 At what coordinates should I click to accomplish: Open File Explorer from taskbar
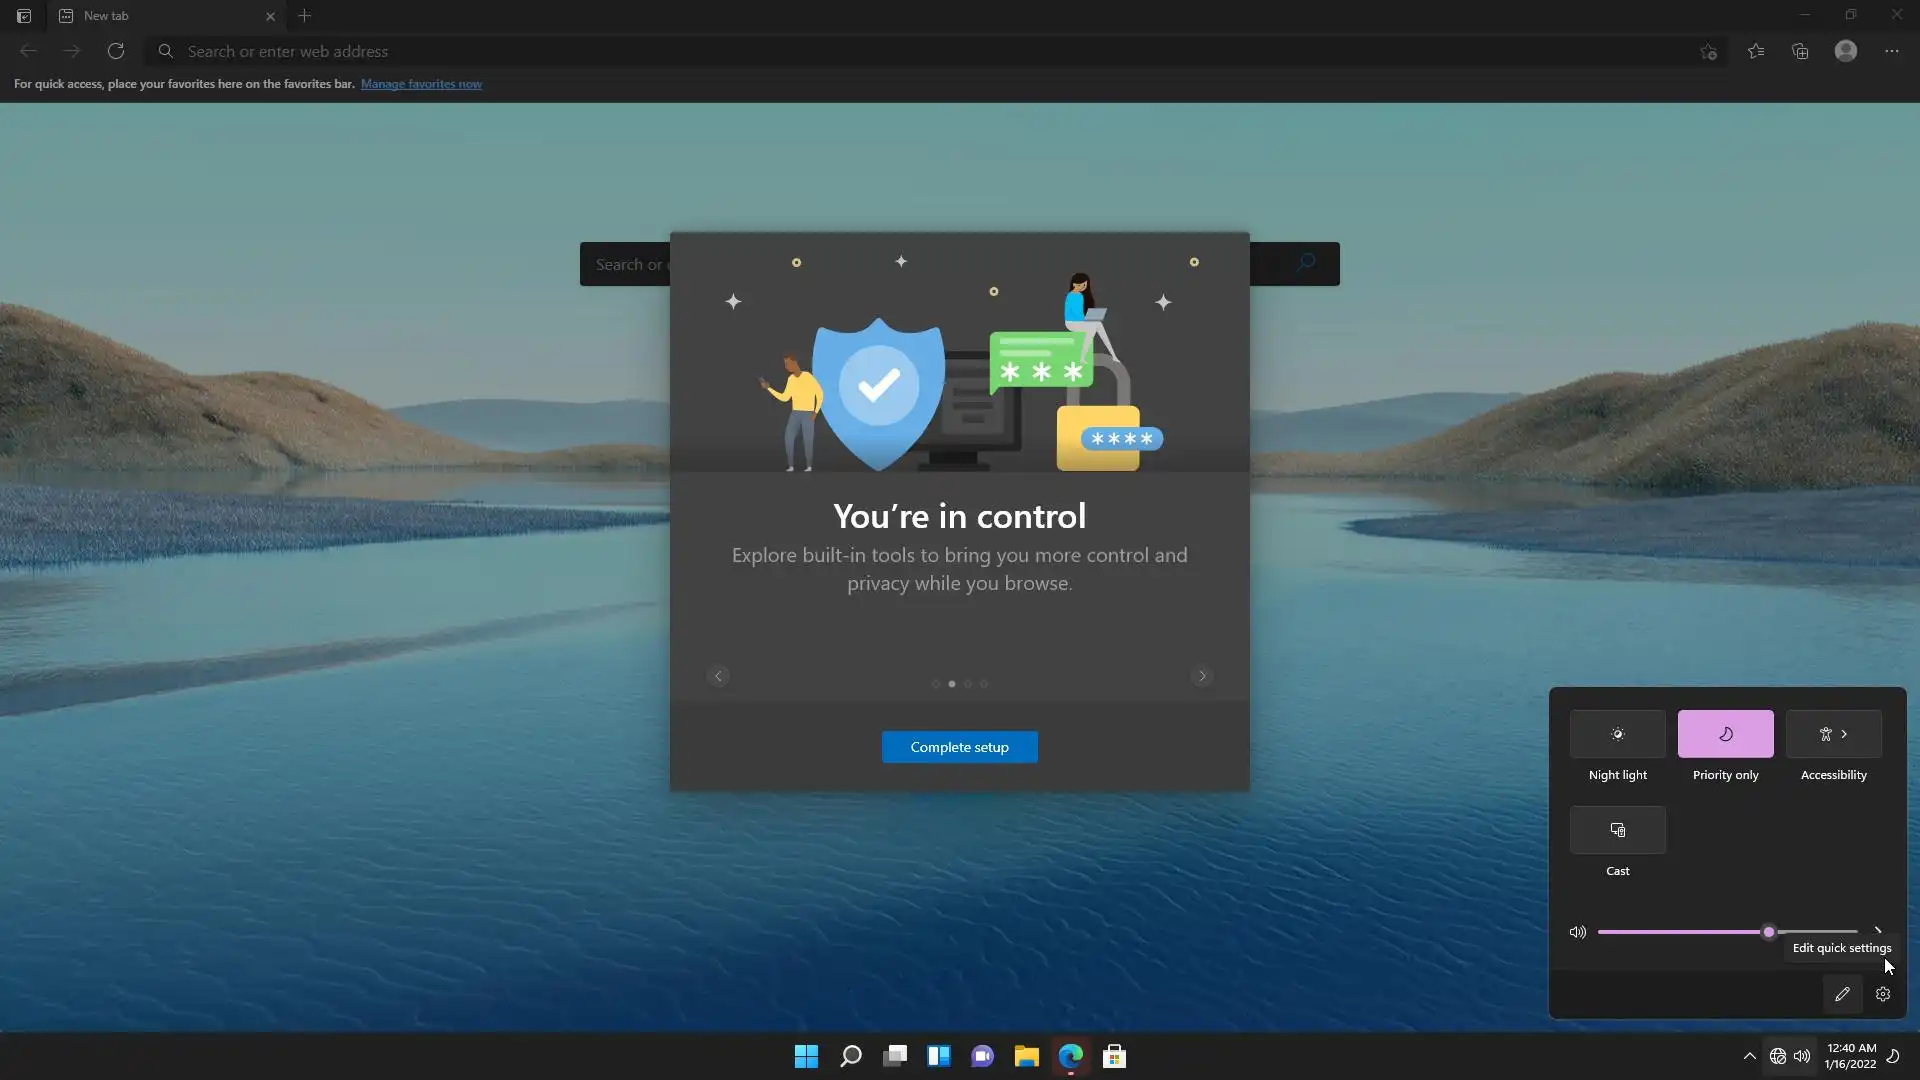tap(1026, 1056)
